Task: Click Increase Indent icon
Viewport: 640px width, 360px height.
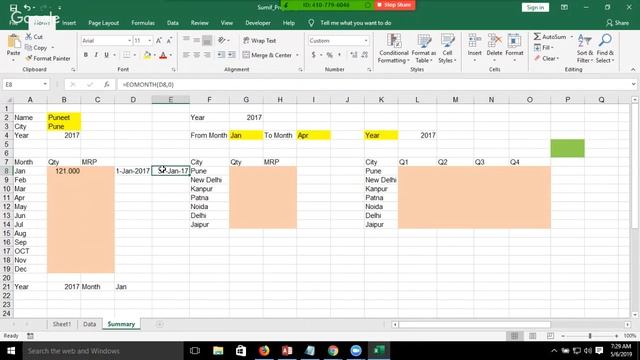Action: (231, 55)
